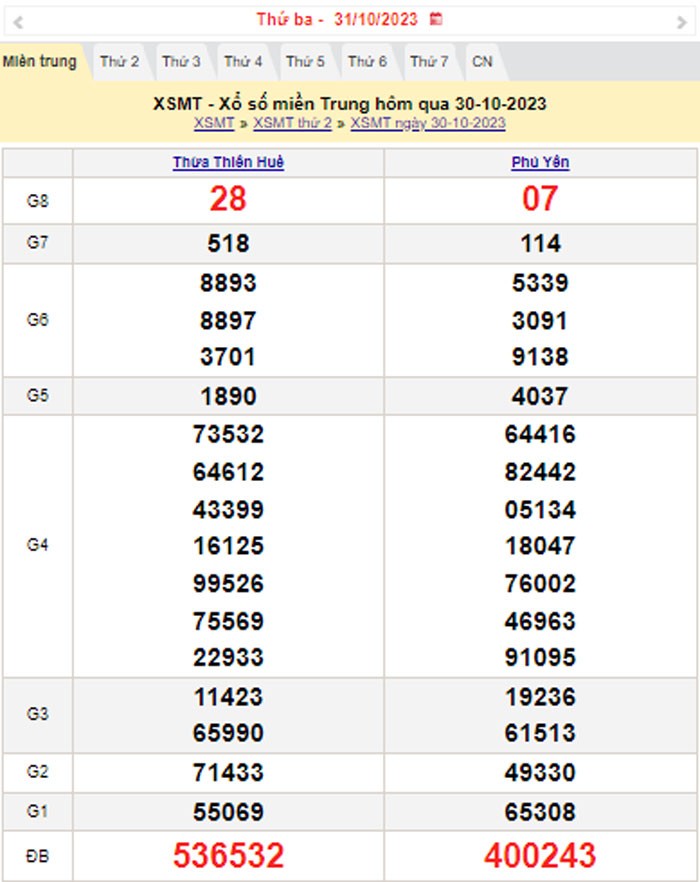Open the calendar date picker icon

pos(436,19)
